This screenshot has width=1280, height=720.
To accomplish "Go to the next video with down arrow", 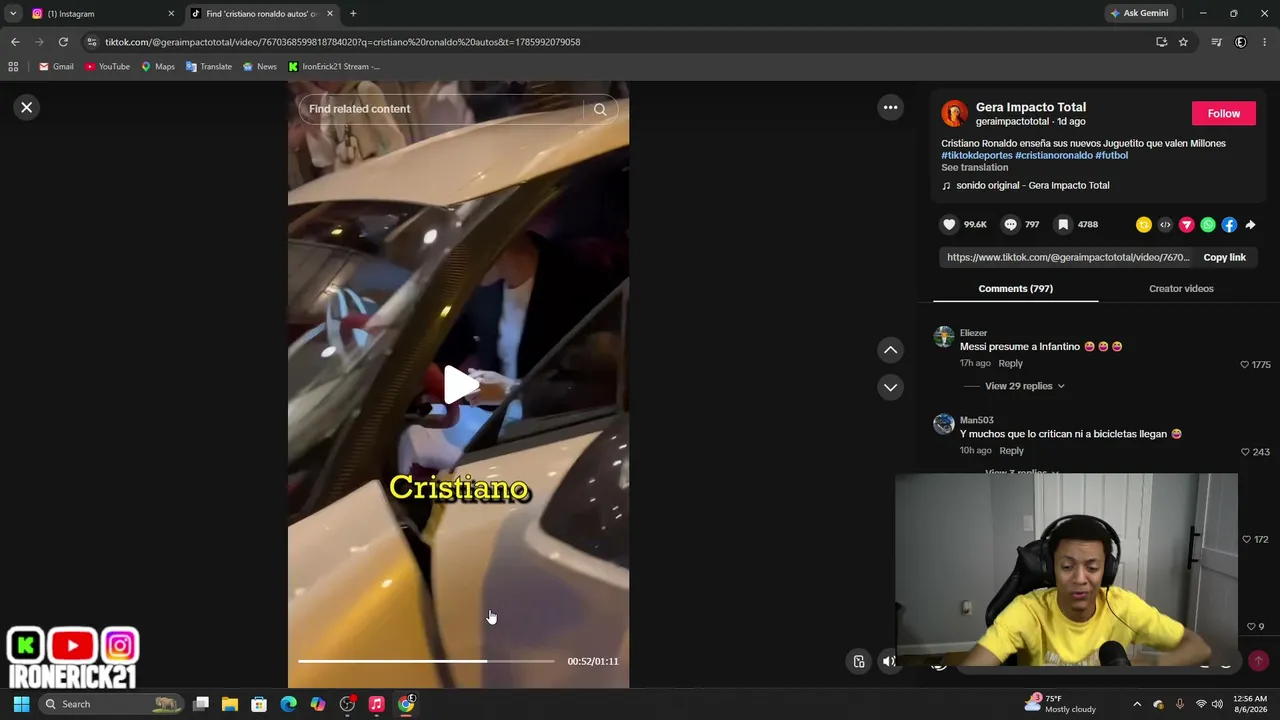I will click(x=890, y=387).
